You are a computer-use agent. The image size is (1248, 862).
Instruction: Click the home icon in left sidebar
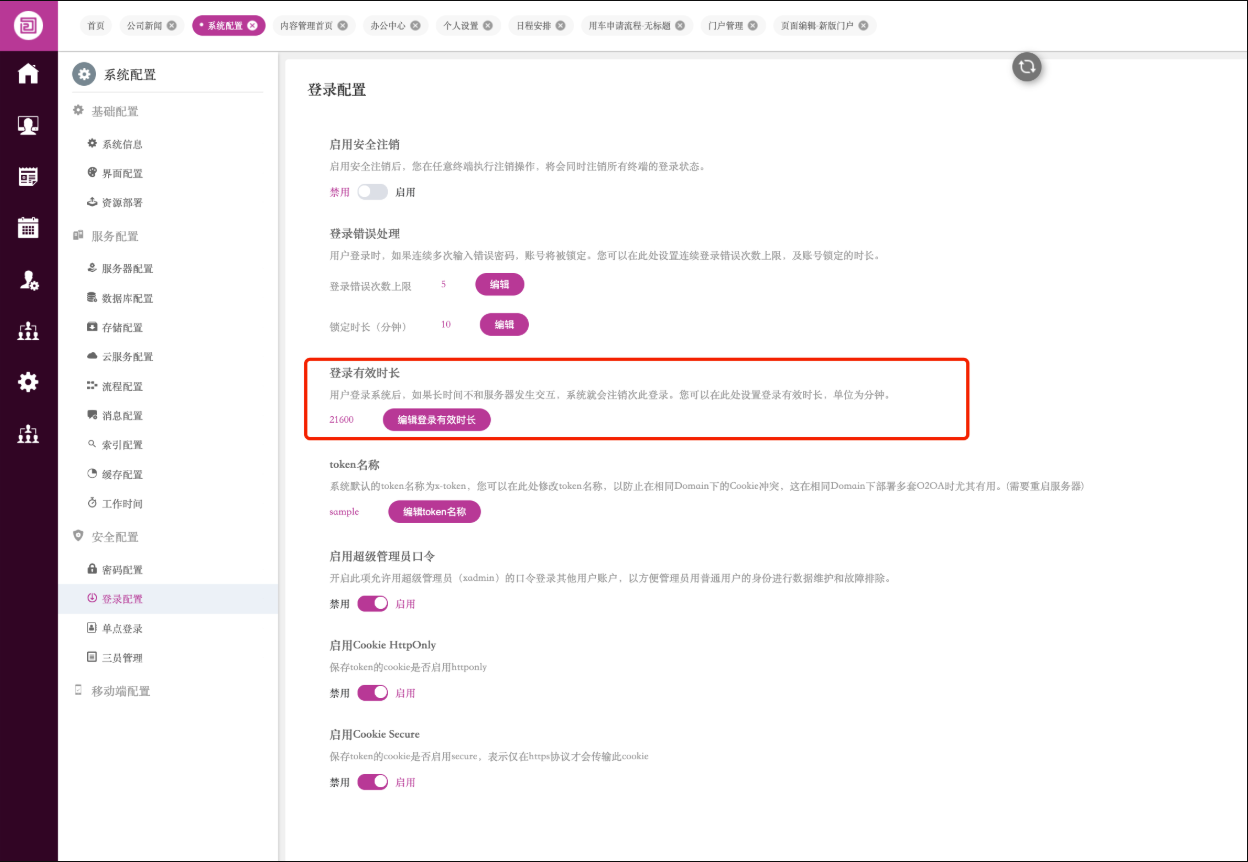tap(28, 73)
